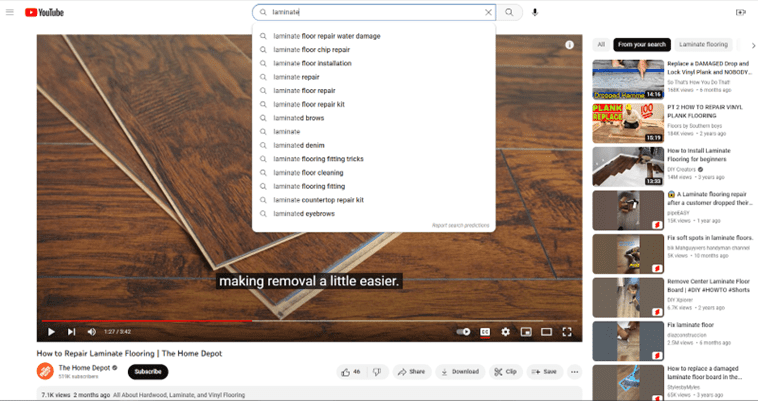
Task: Show video info cards icon
Action: click(x=569, y=44)
